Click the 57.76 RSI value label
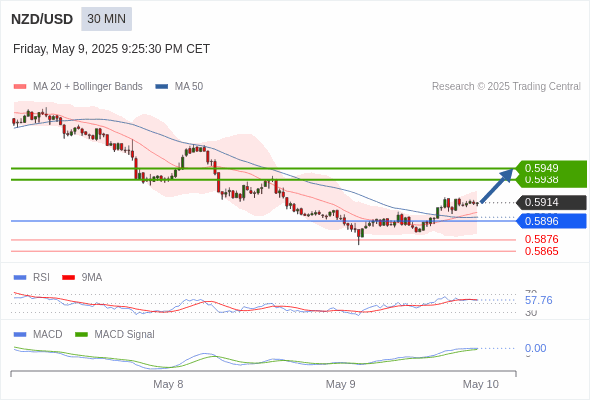Viewport: 590px width, 400px height. click(538, 300)
